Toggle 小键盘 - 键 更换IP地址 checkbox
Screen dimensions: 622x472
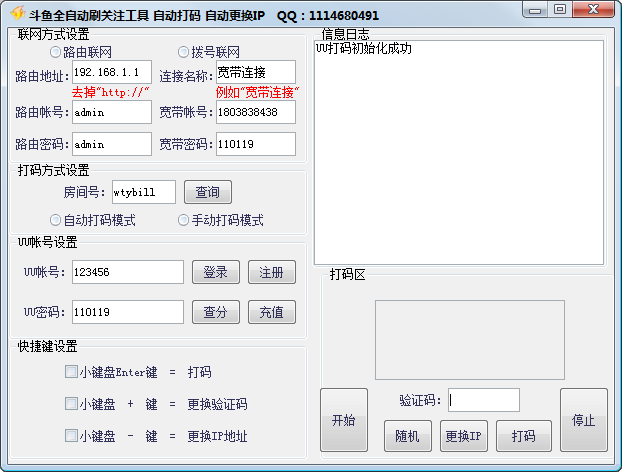(x=71, y=436)
